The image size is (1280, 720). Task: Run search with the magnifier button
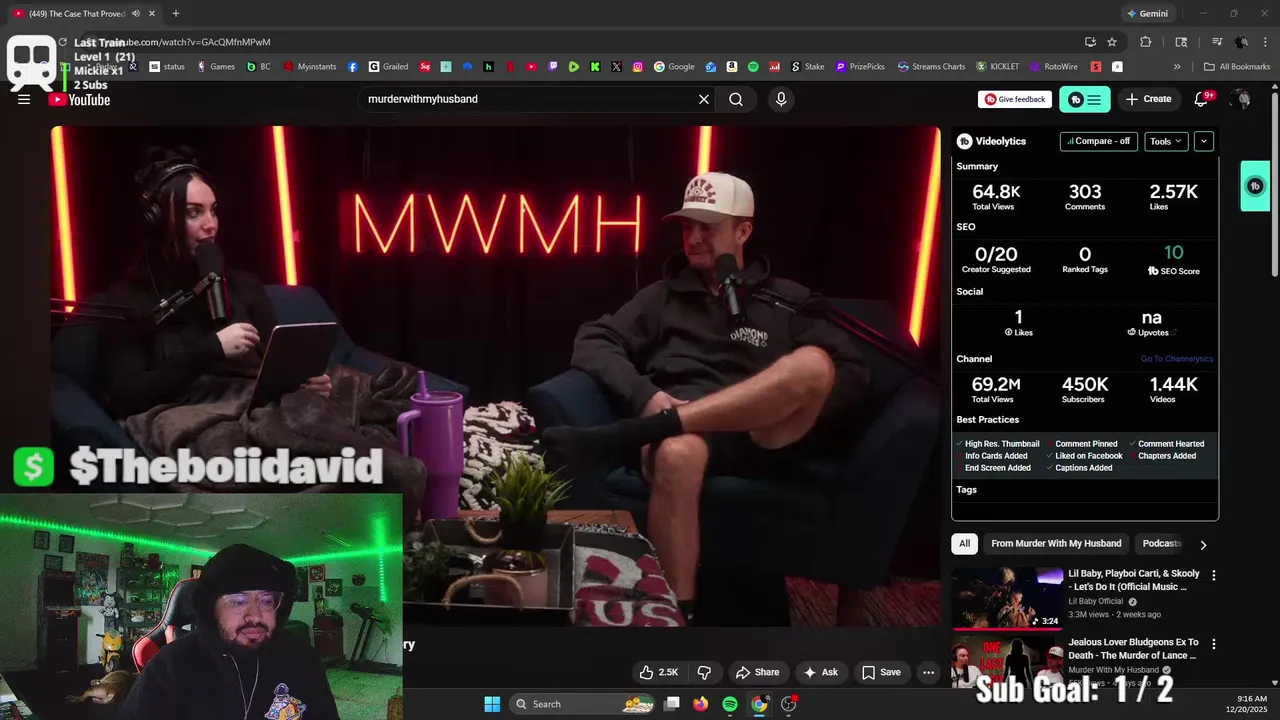[x=736, y=99]
